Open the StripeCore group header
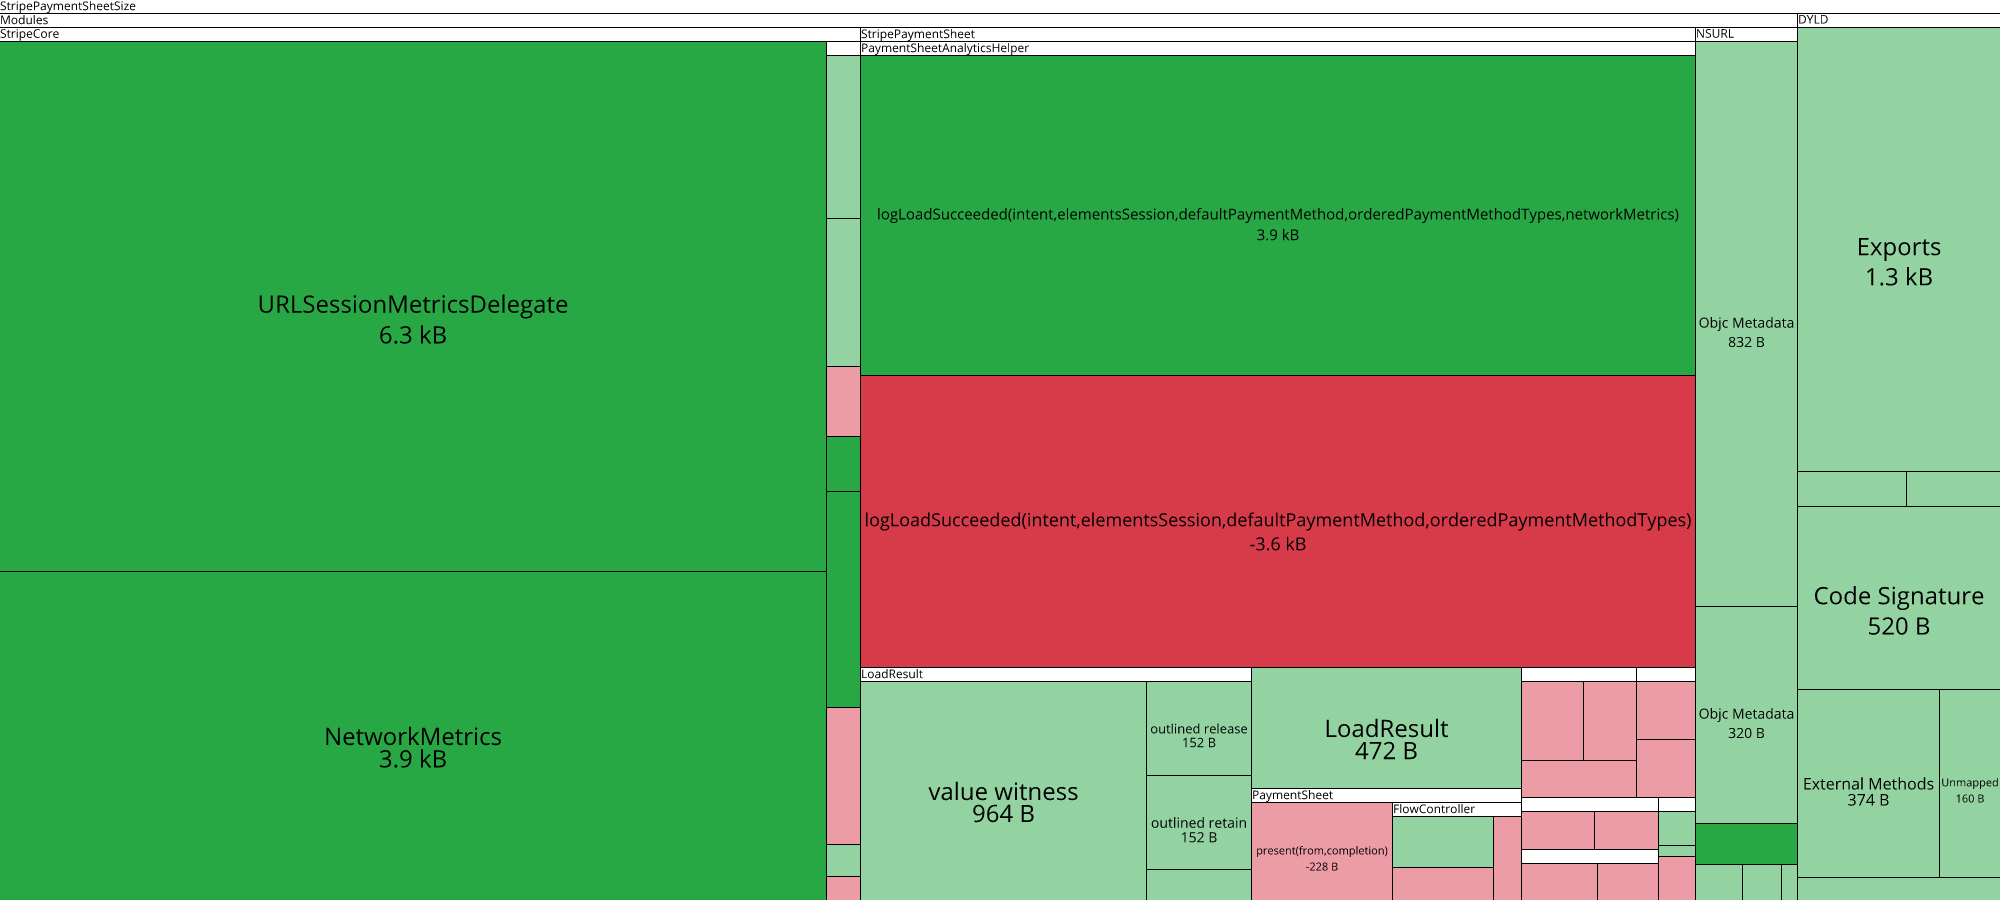Screen dimensions: 2000x900 tap(30, 34)
